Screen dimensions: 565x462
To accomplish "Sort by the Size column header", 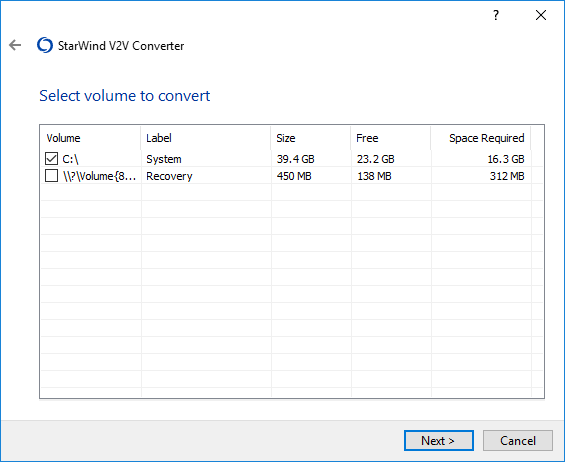I will 311,138.
